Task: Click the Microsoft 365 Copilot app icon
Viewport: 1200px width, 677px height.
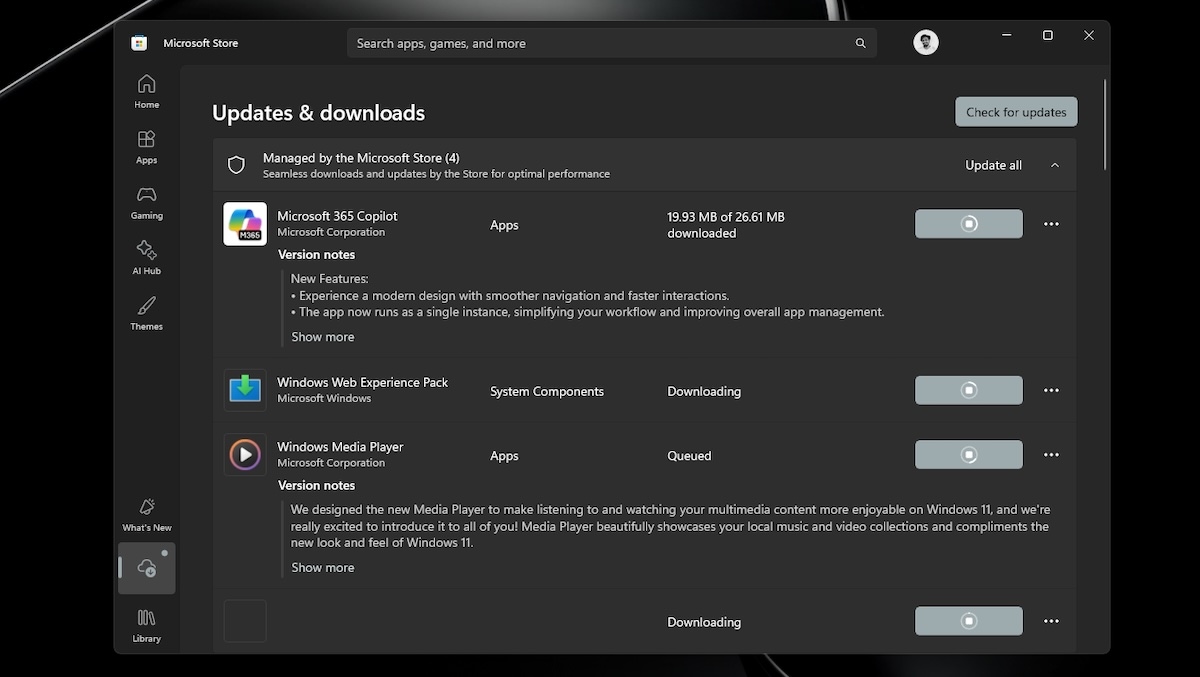Action: click(245, 224)
